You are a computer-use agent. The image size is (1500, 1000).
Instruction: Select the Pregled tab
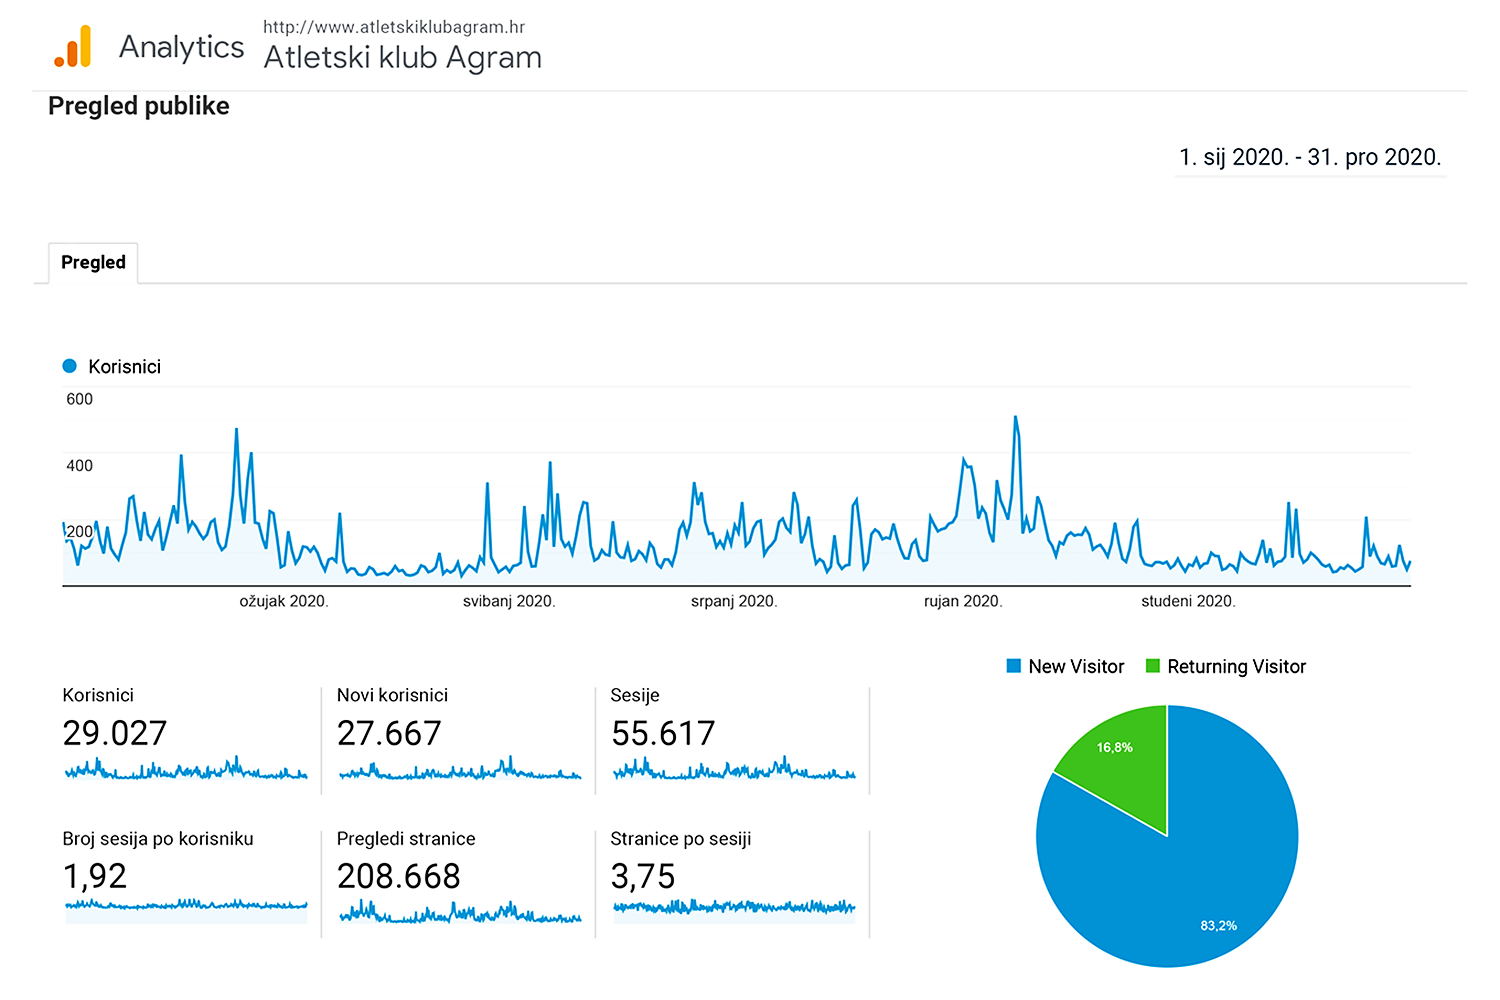[x=93, y=263]
